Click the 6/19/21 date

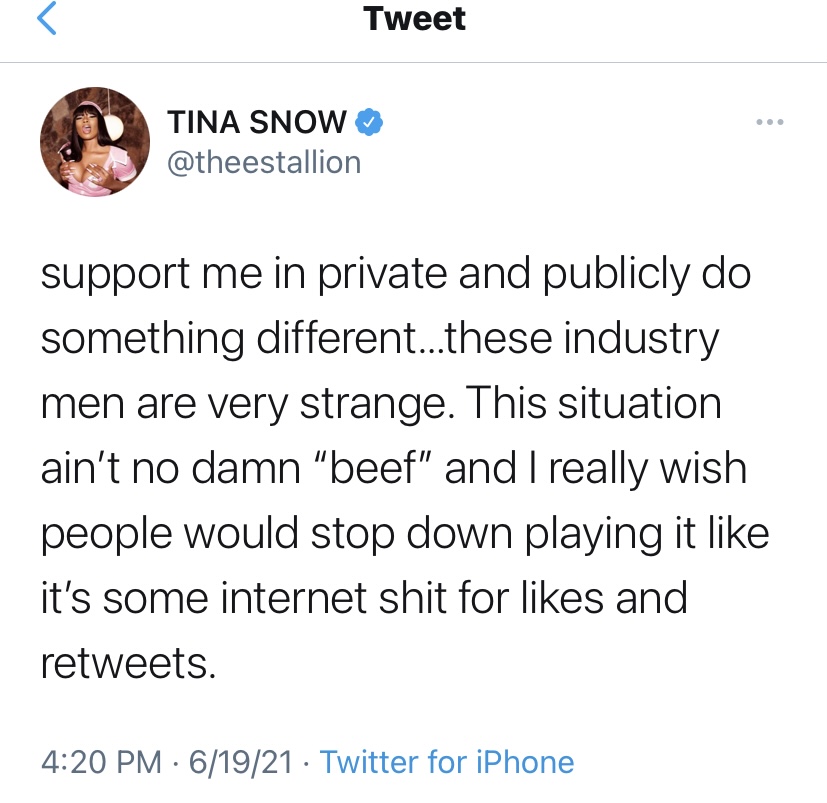coord(241,762)
